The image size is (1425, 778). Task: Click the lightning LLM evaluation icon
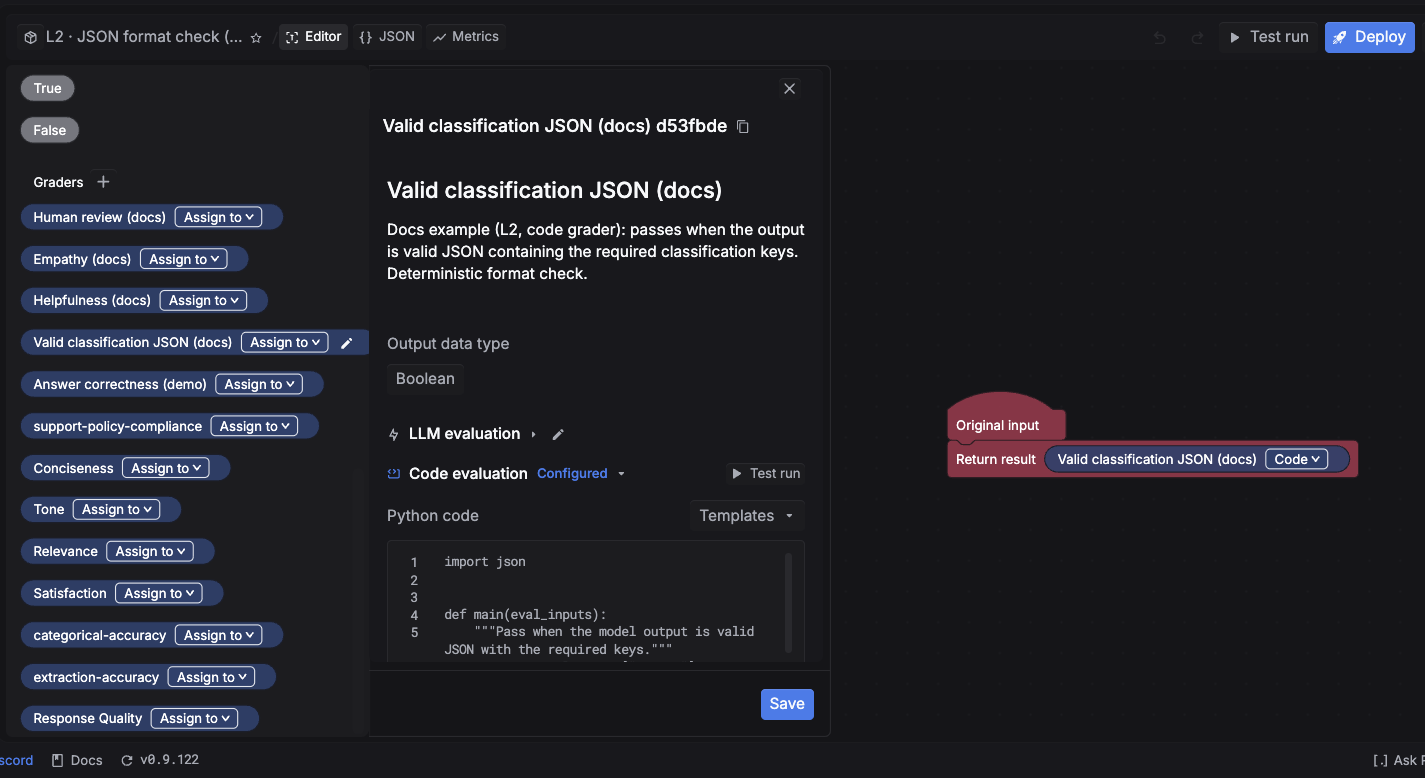[394, 434]
